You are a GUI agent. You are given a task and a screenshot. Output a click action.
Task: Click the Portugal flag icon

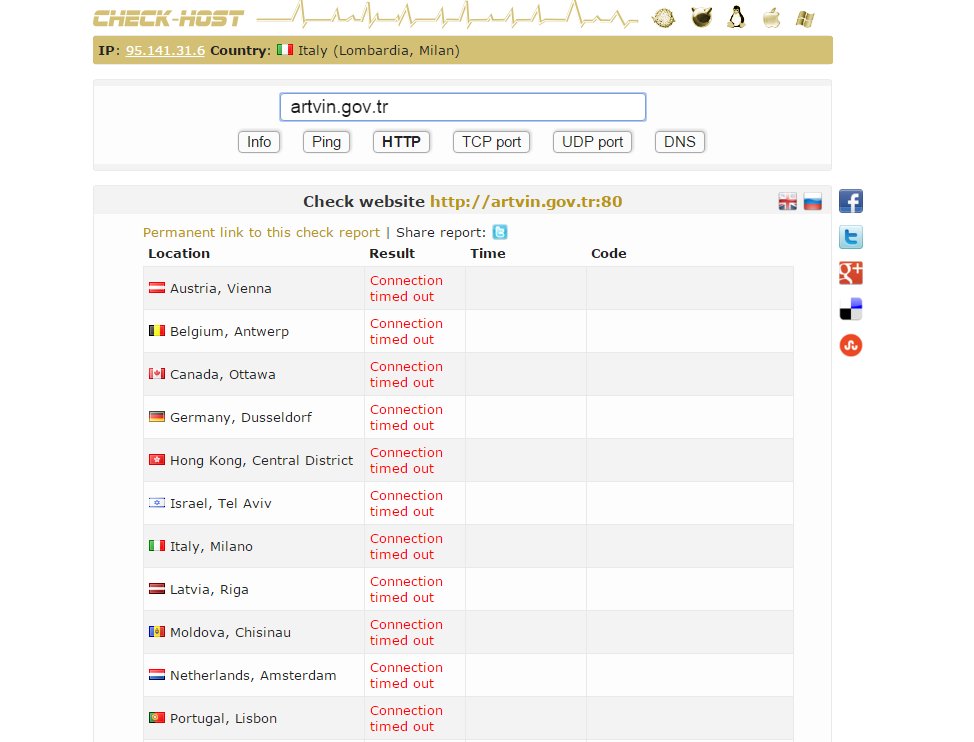click(x=157, y=717)
